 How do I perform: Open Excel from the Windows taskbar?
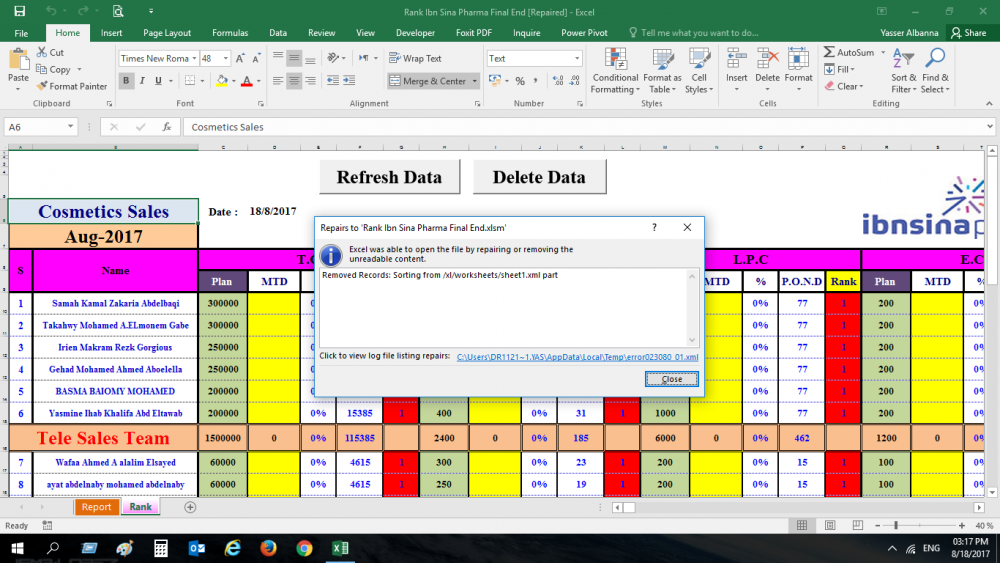(340, 548)
